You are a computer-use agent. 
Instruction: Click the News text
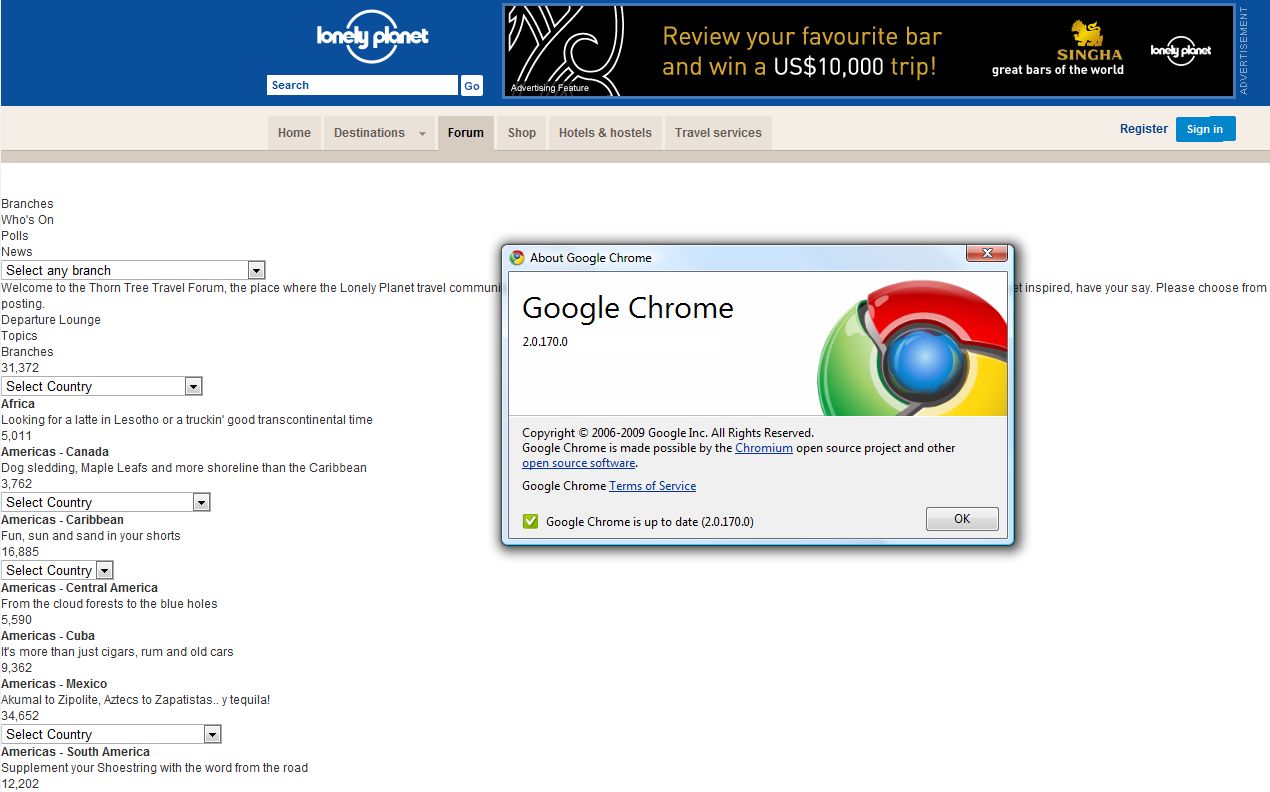pyautogui.click(x=16, y=252)
